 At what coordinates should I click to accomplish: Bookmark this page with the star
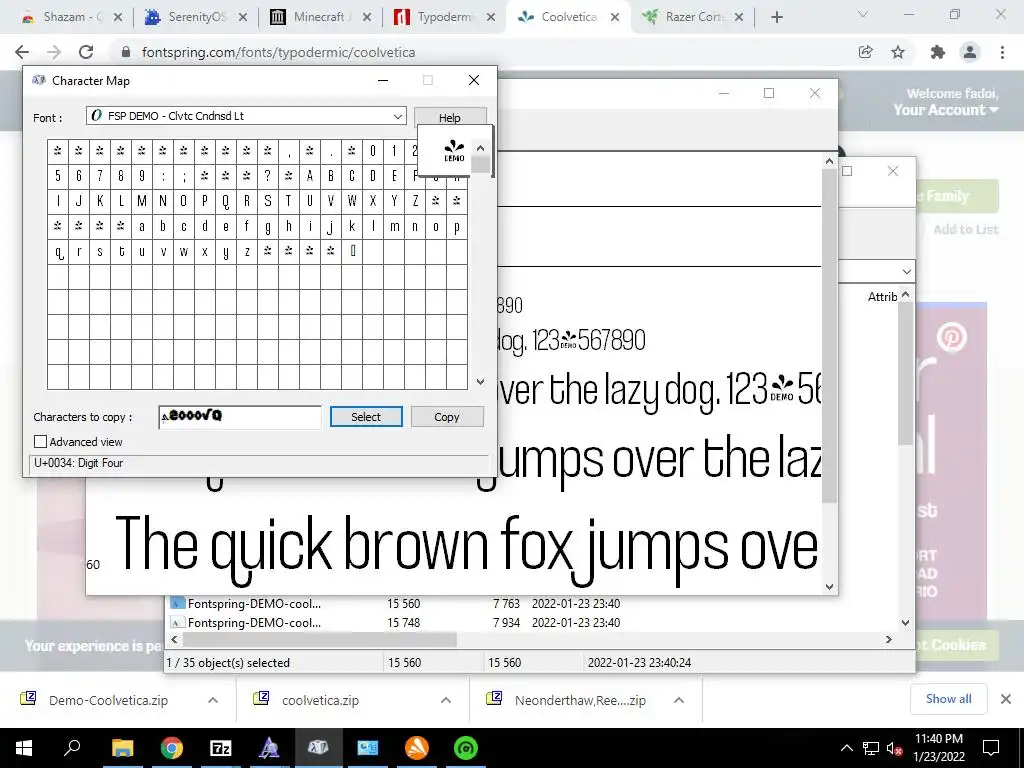pyautogui.click(x=898, y=52)
